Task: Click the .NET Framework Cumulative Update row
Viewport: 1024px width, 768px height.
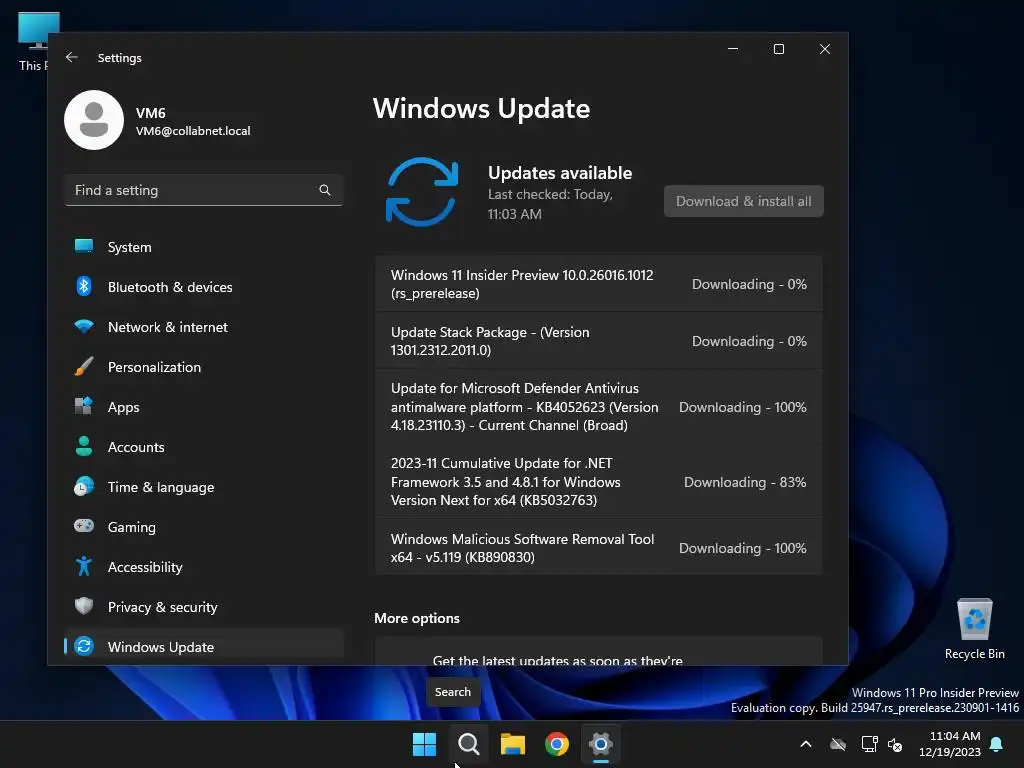Action: click(599, 482)
